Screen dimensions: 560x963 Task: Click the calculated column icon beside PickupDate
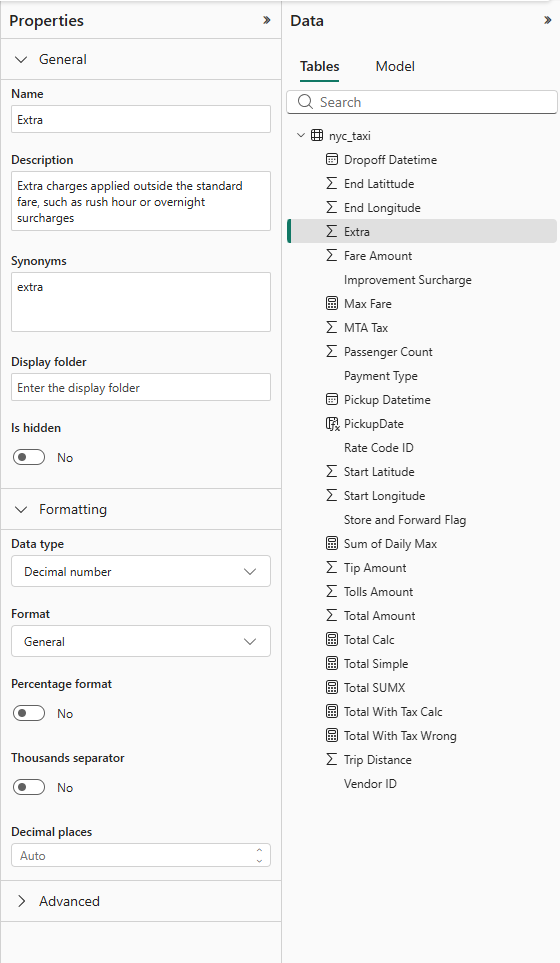point(332,424)
